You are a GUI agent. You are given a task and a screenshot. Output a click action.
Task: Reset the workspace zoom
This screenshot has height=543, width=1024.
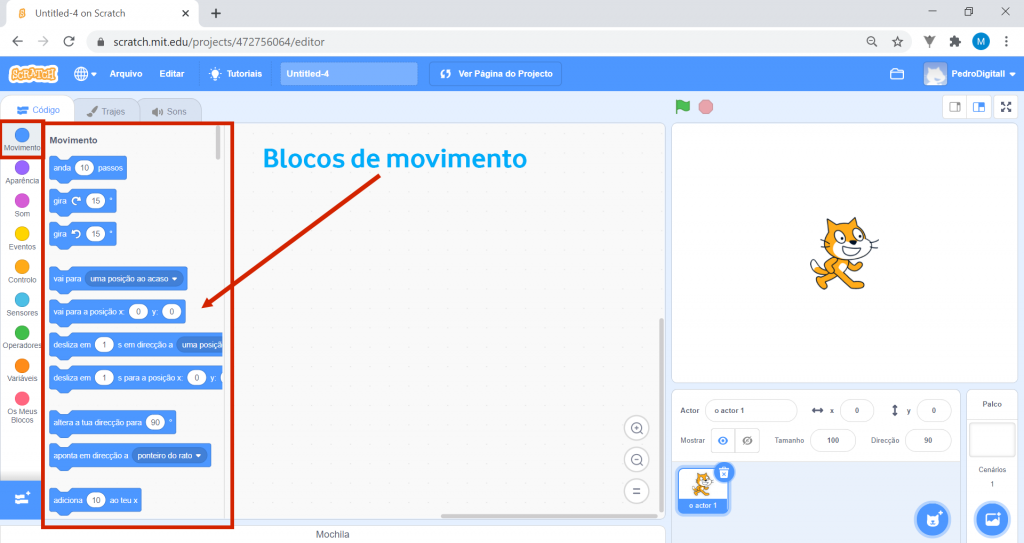click(x=637, y=491)
